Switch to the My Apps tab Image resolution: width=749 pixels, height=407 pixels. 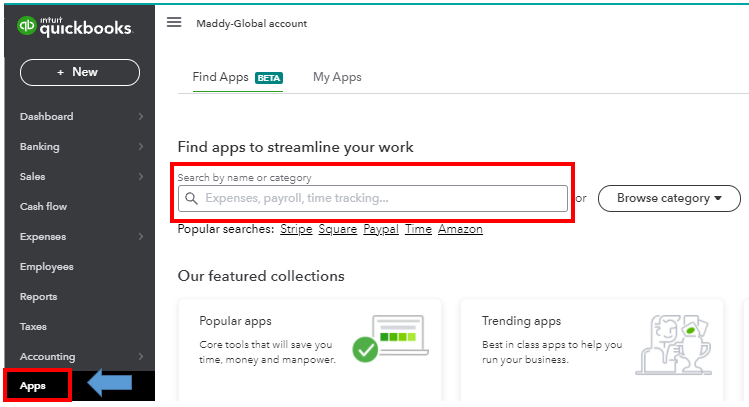337,77
